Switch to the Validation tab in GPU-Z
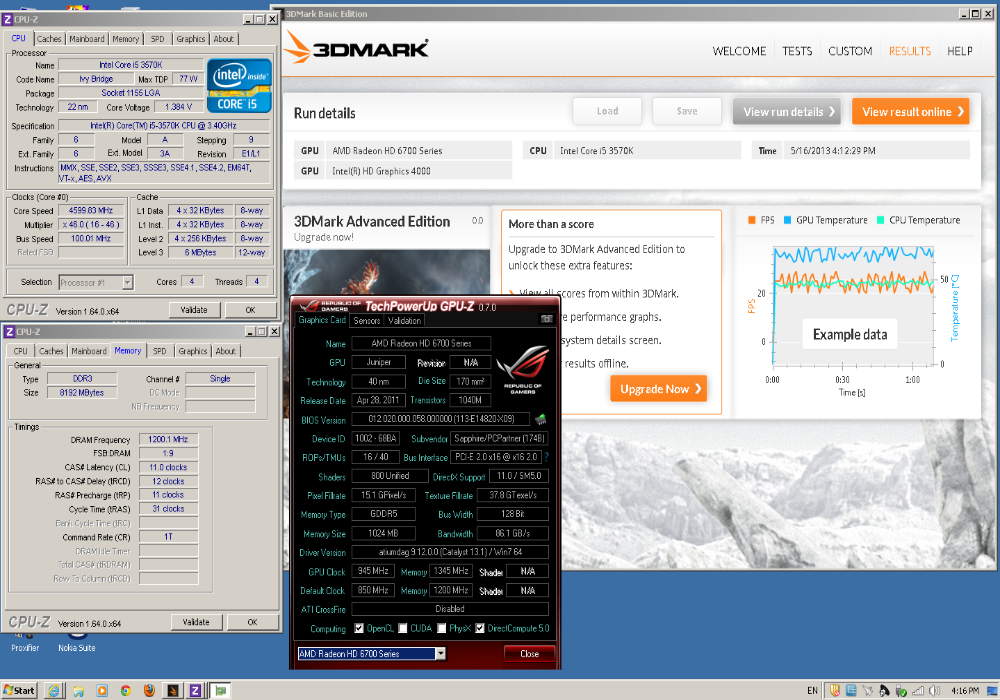Image resolution: width=1000 pixels, height=700 pixels. tap(404, 321)
